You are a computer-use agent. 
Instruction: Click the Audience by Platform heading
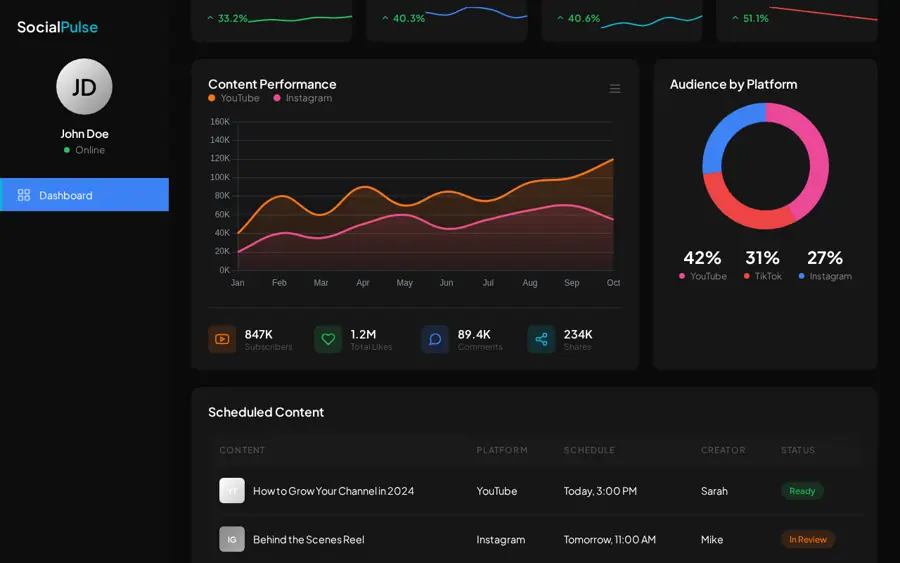734,84
